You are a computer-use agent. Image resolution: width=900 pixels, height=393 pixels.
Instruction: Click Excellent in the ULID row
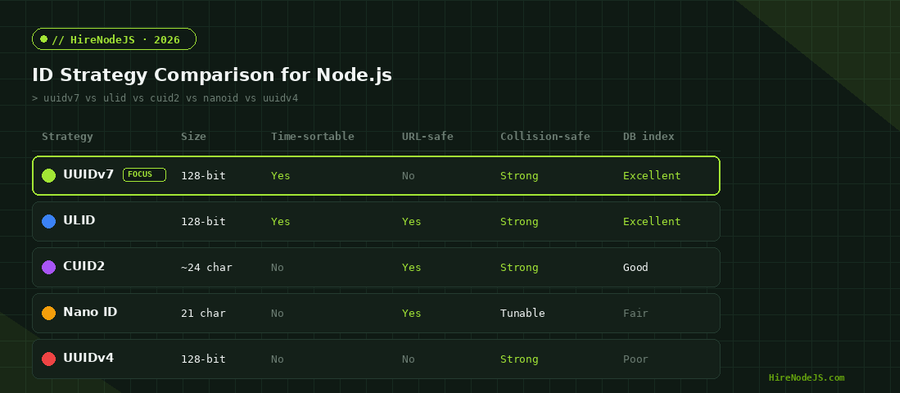click(652, 221)
